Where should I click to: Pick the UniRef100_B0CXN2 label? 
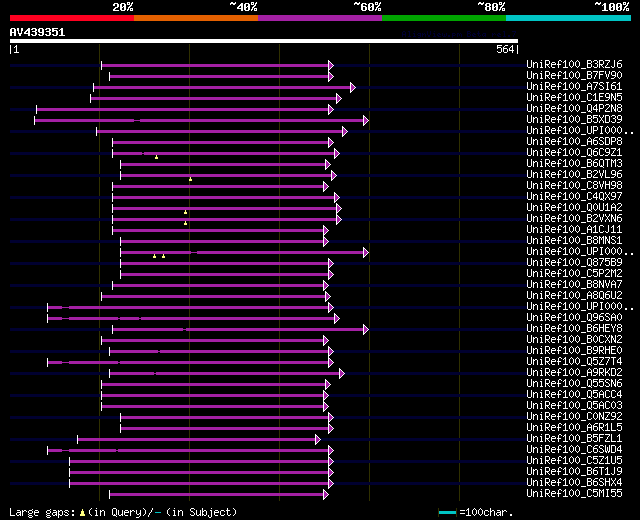[574, 340]
